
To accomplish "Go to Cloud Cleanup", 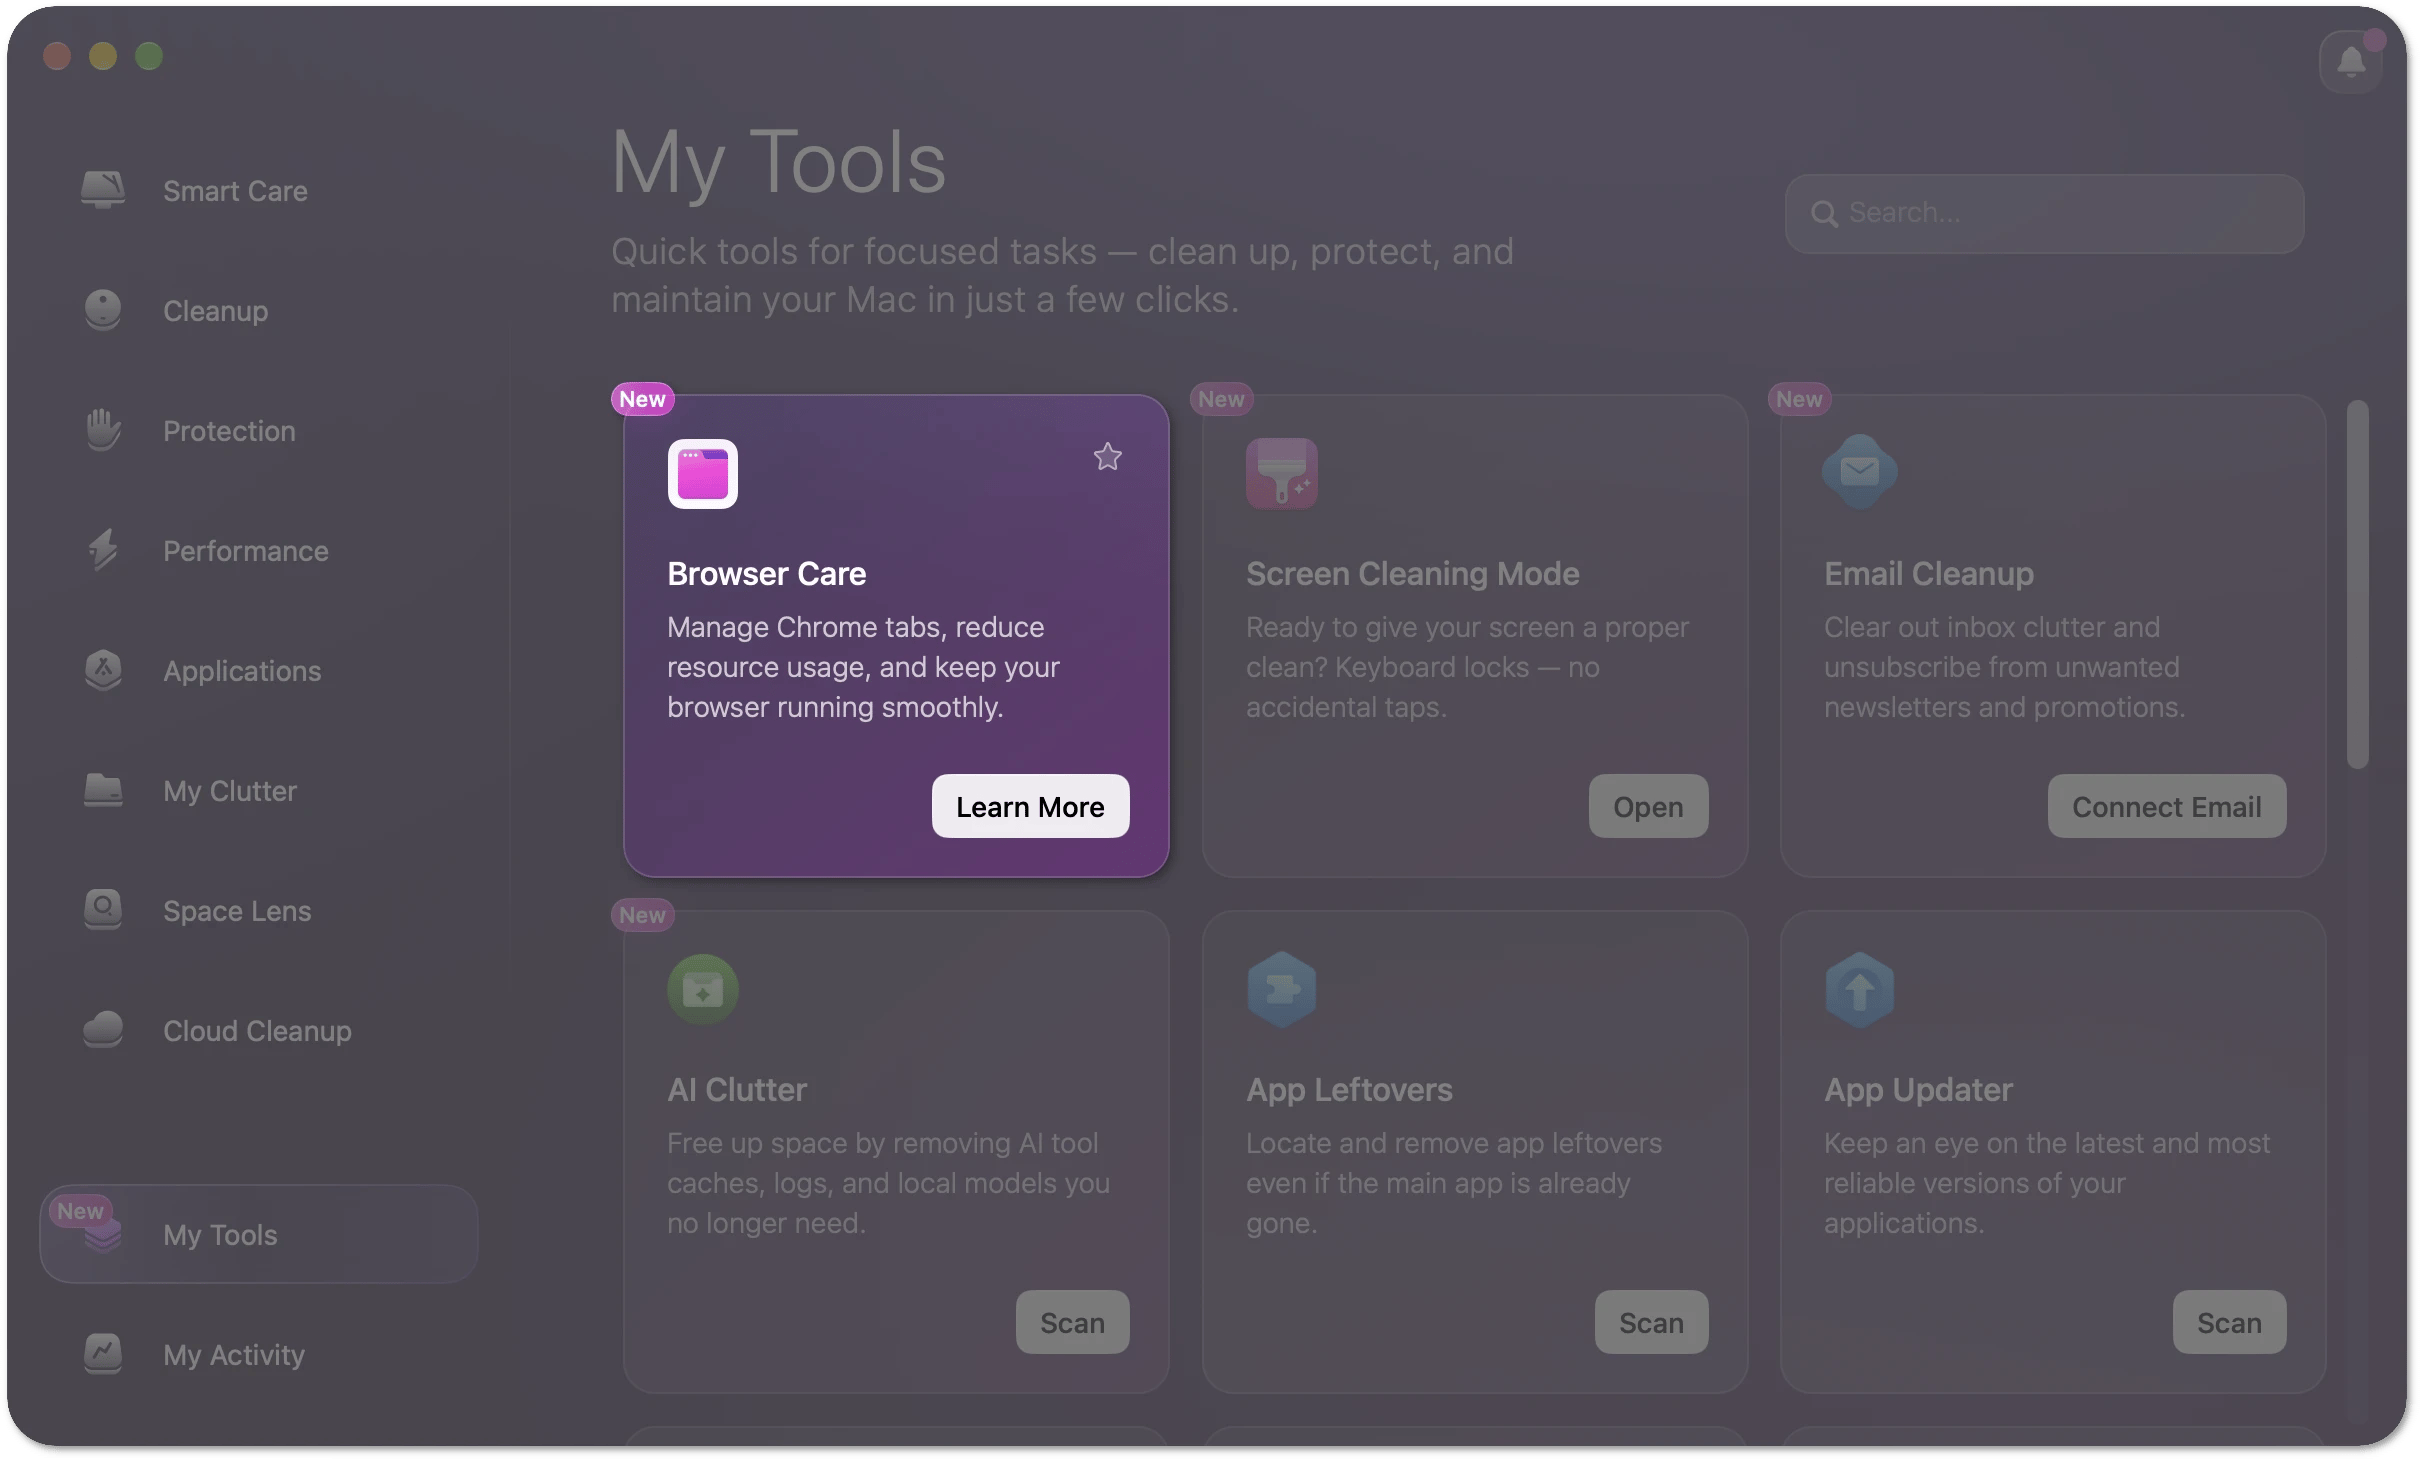I will [x=258, y=1030].
